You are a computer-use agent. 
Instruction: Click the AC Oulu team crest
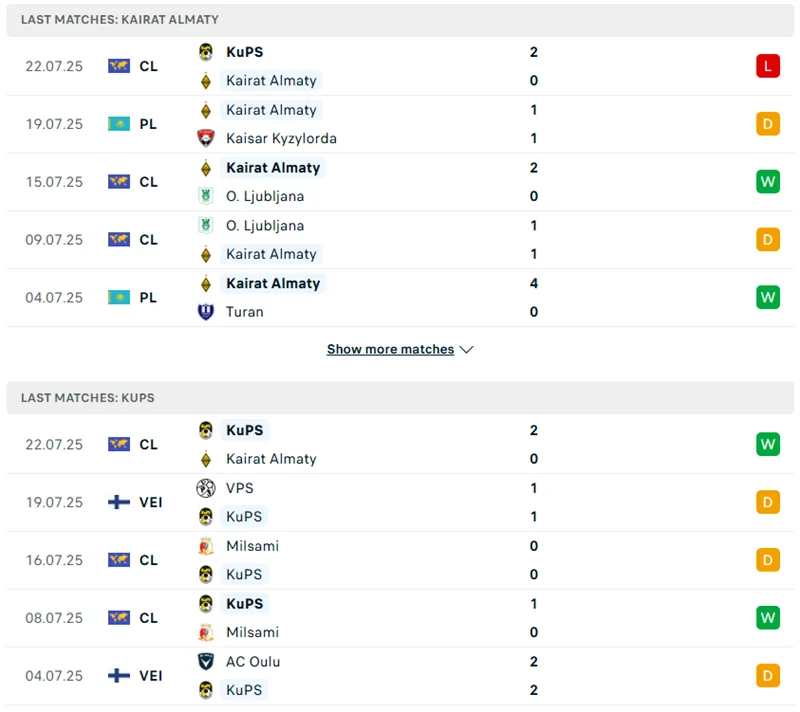click(206, 662)
